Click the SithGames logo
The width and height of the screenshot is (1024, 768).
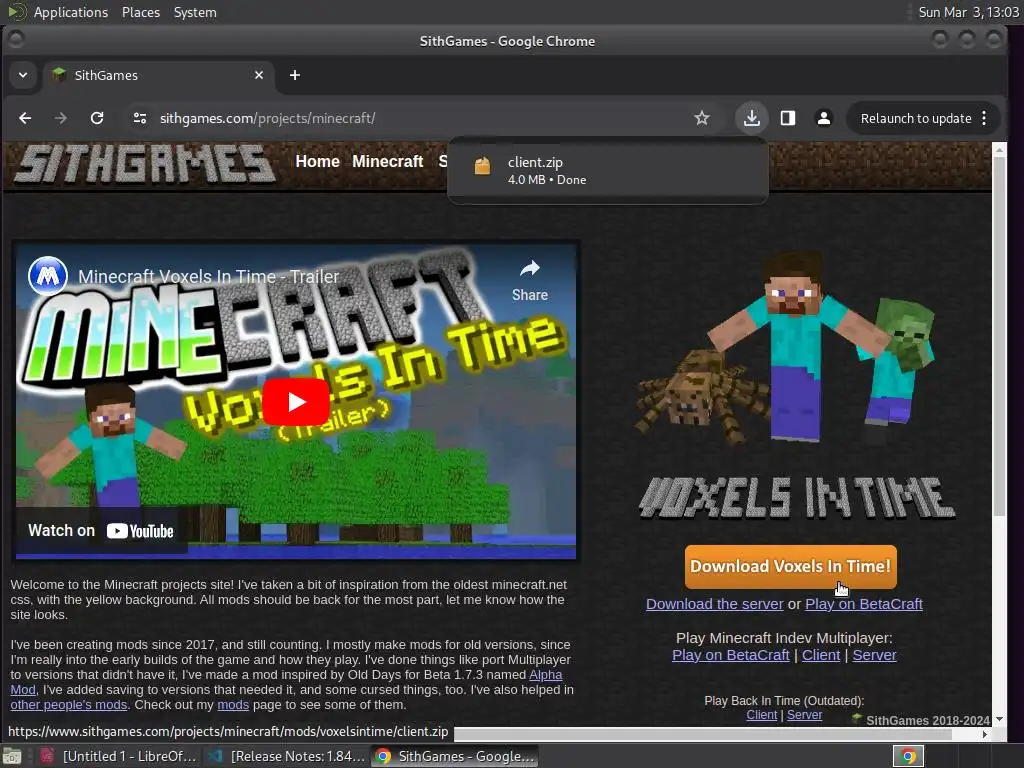[x=144, y=163]
